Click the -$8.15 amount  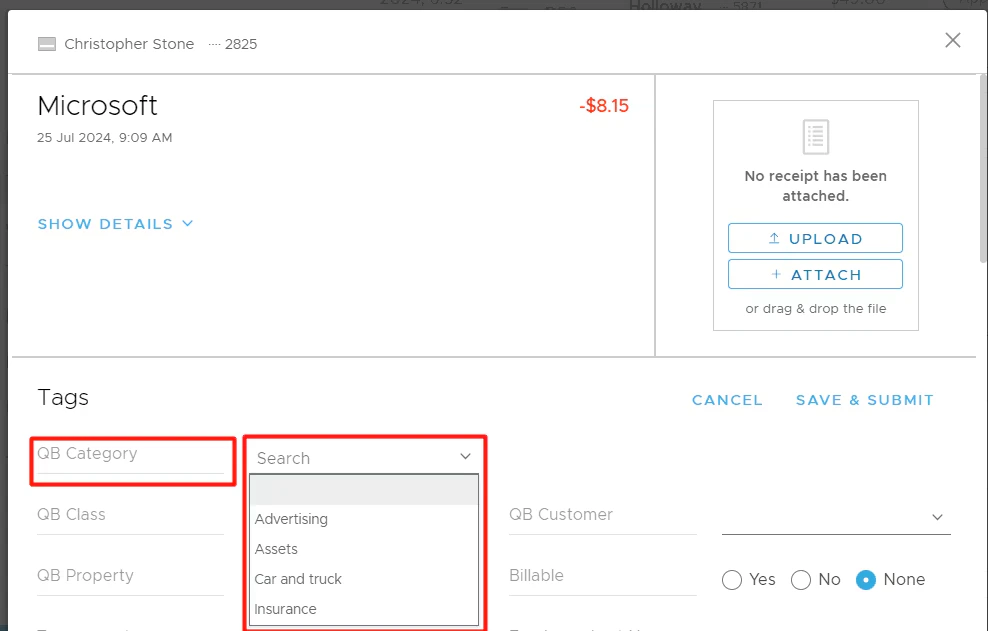[604, 105]
